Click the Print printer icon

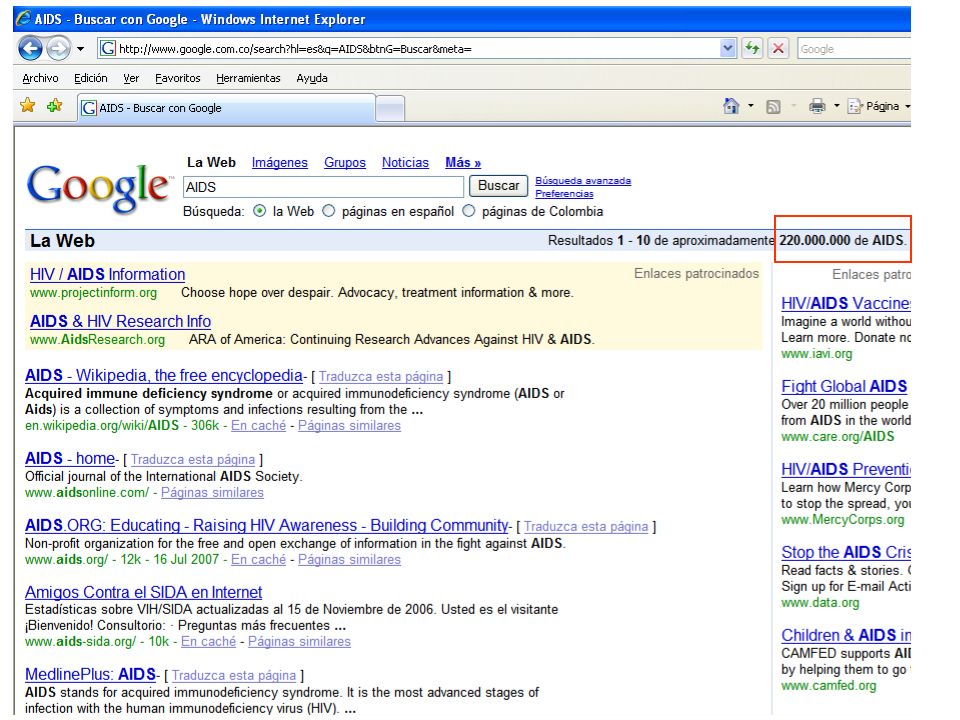[817, 107]
